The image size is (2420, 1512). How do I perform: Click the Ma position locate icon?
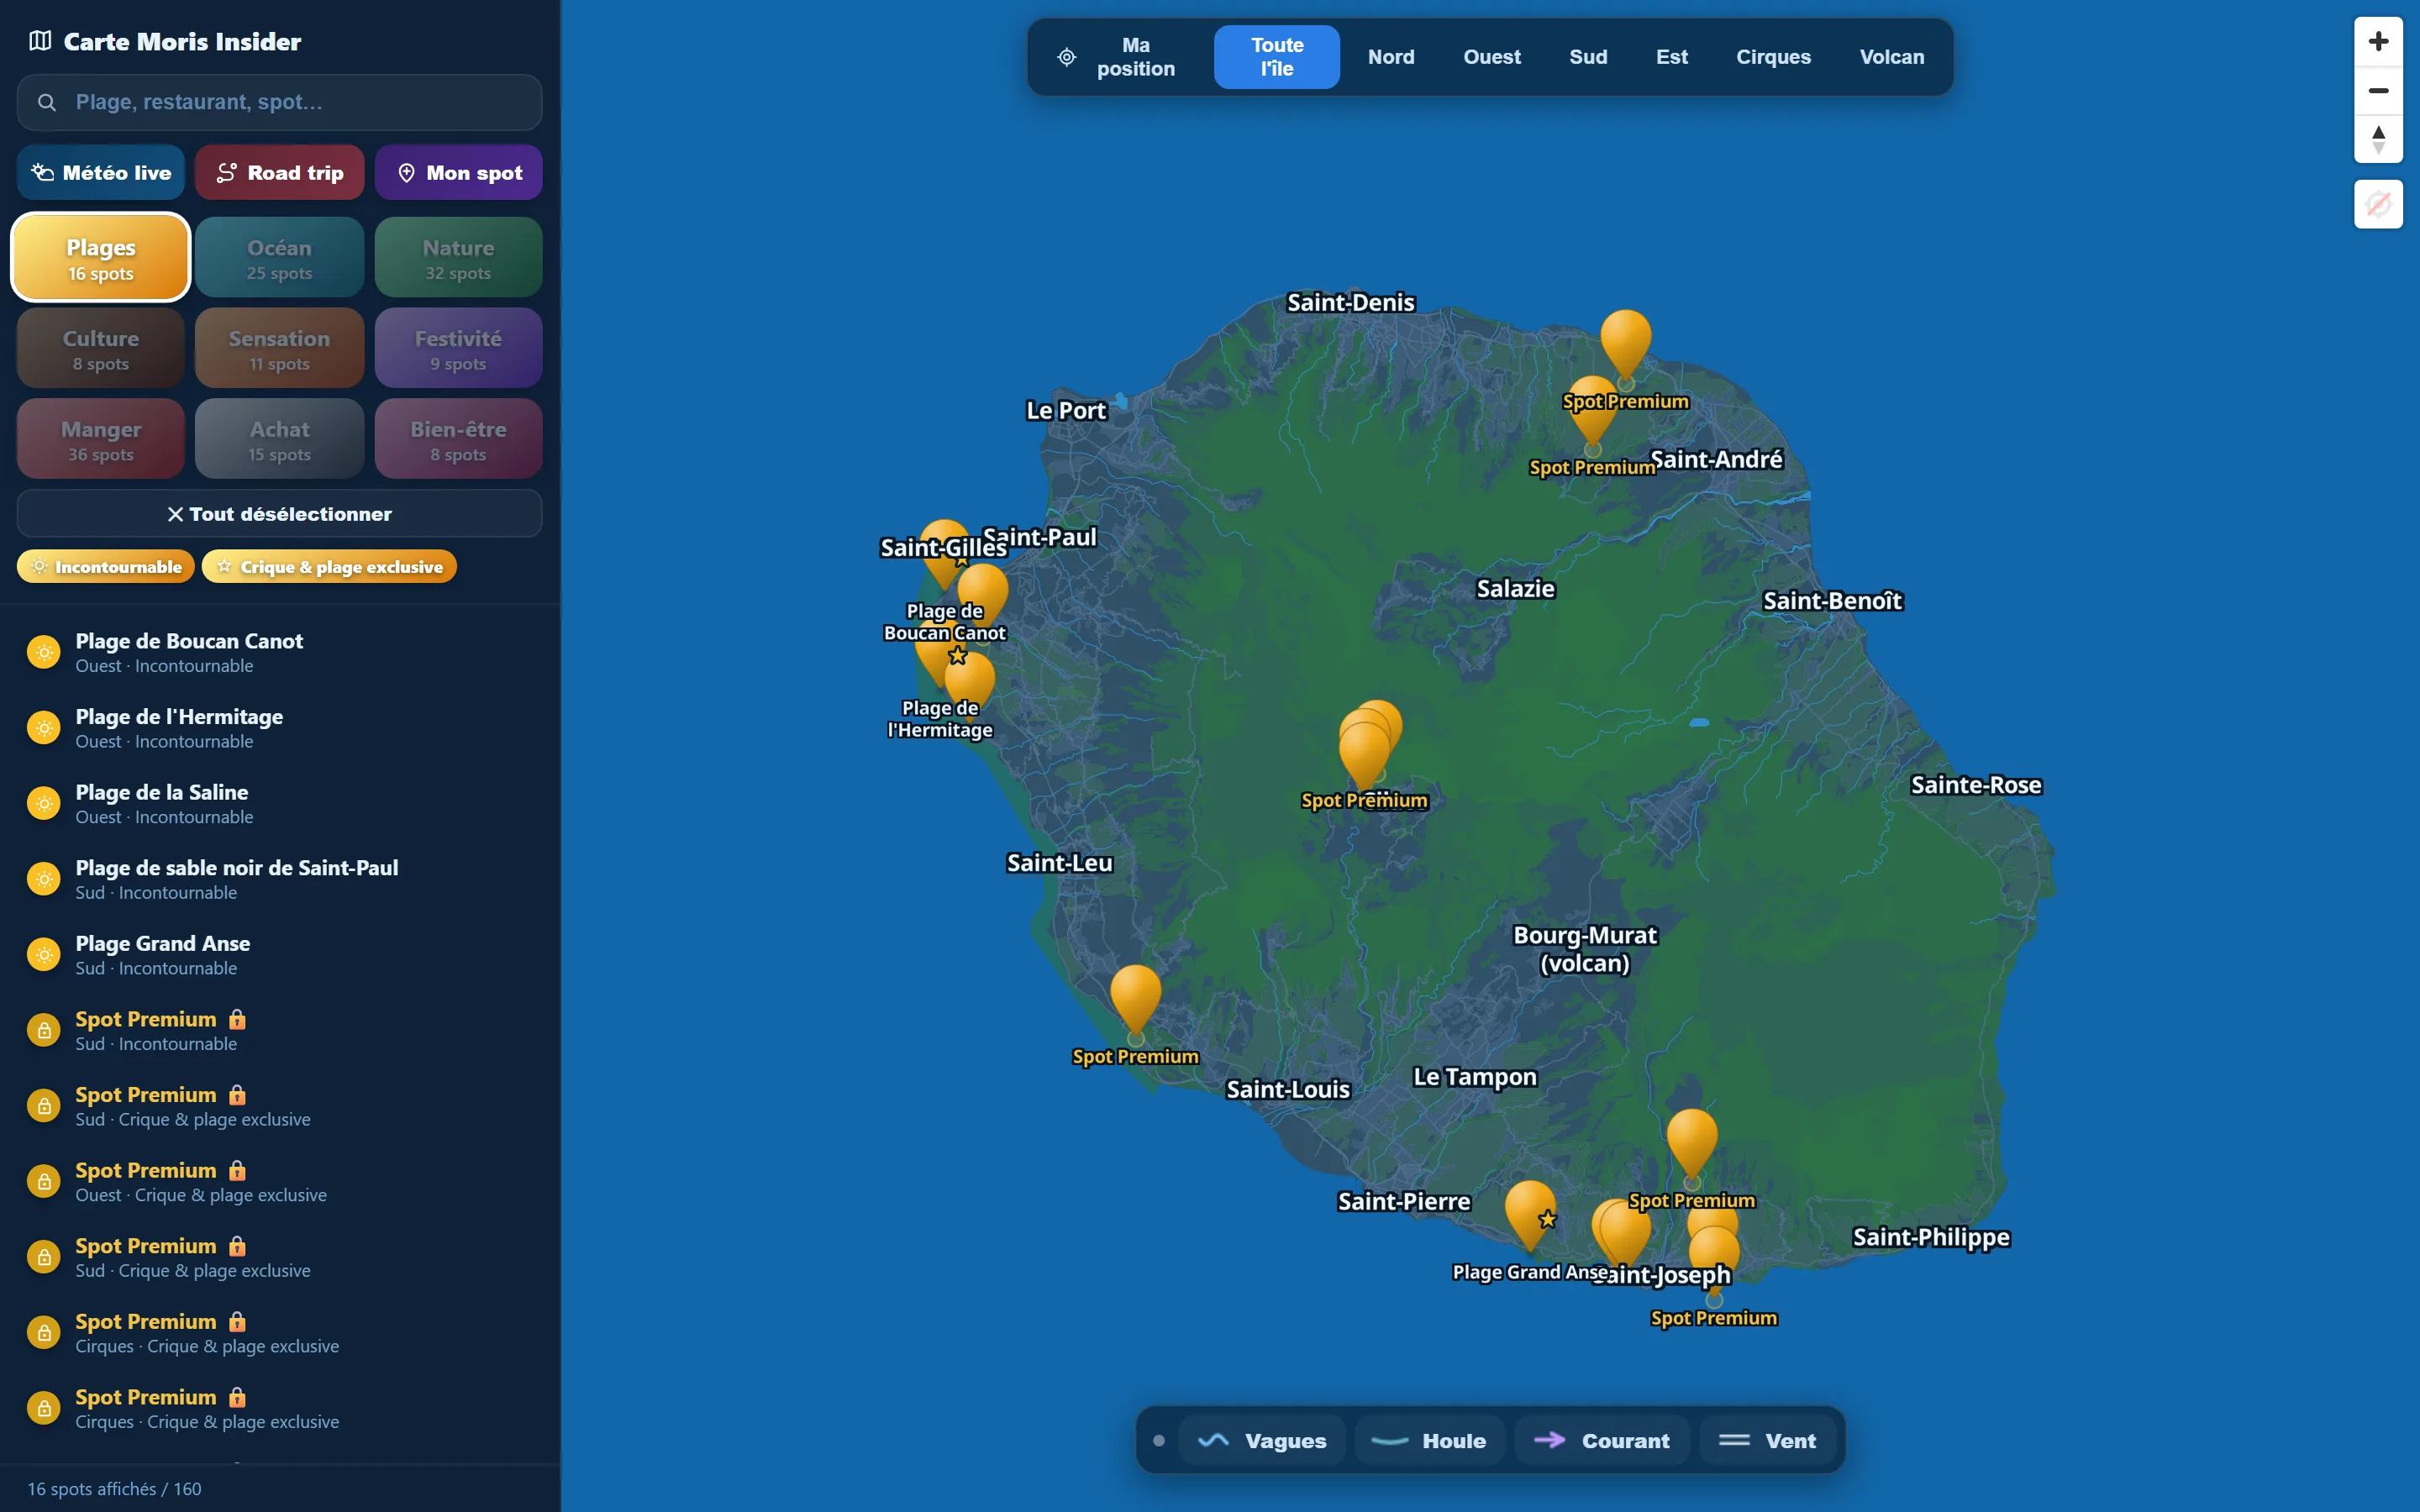pos(1066,57)
